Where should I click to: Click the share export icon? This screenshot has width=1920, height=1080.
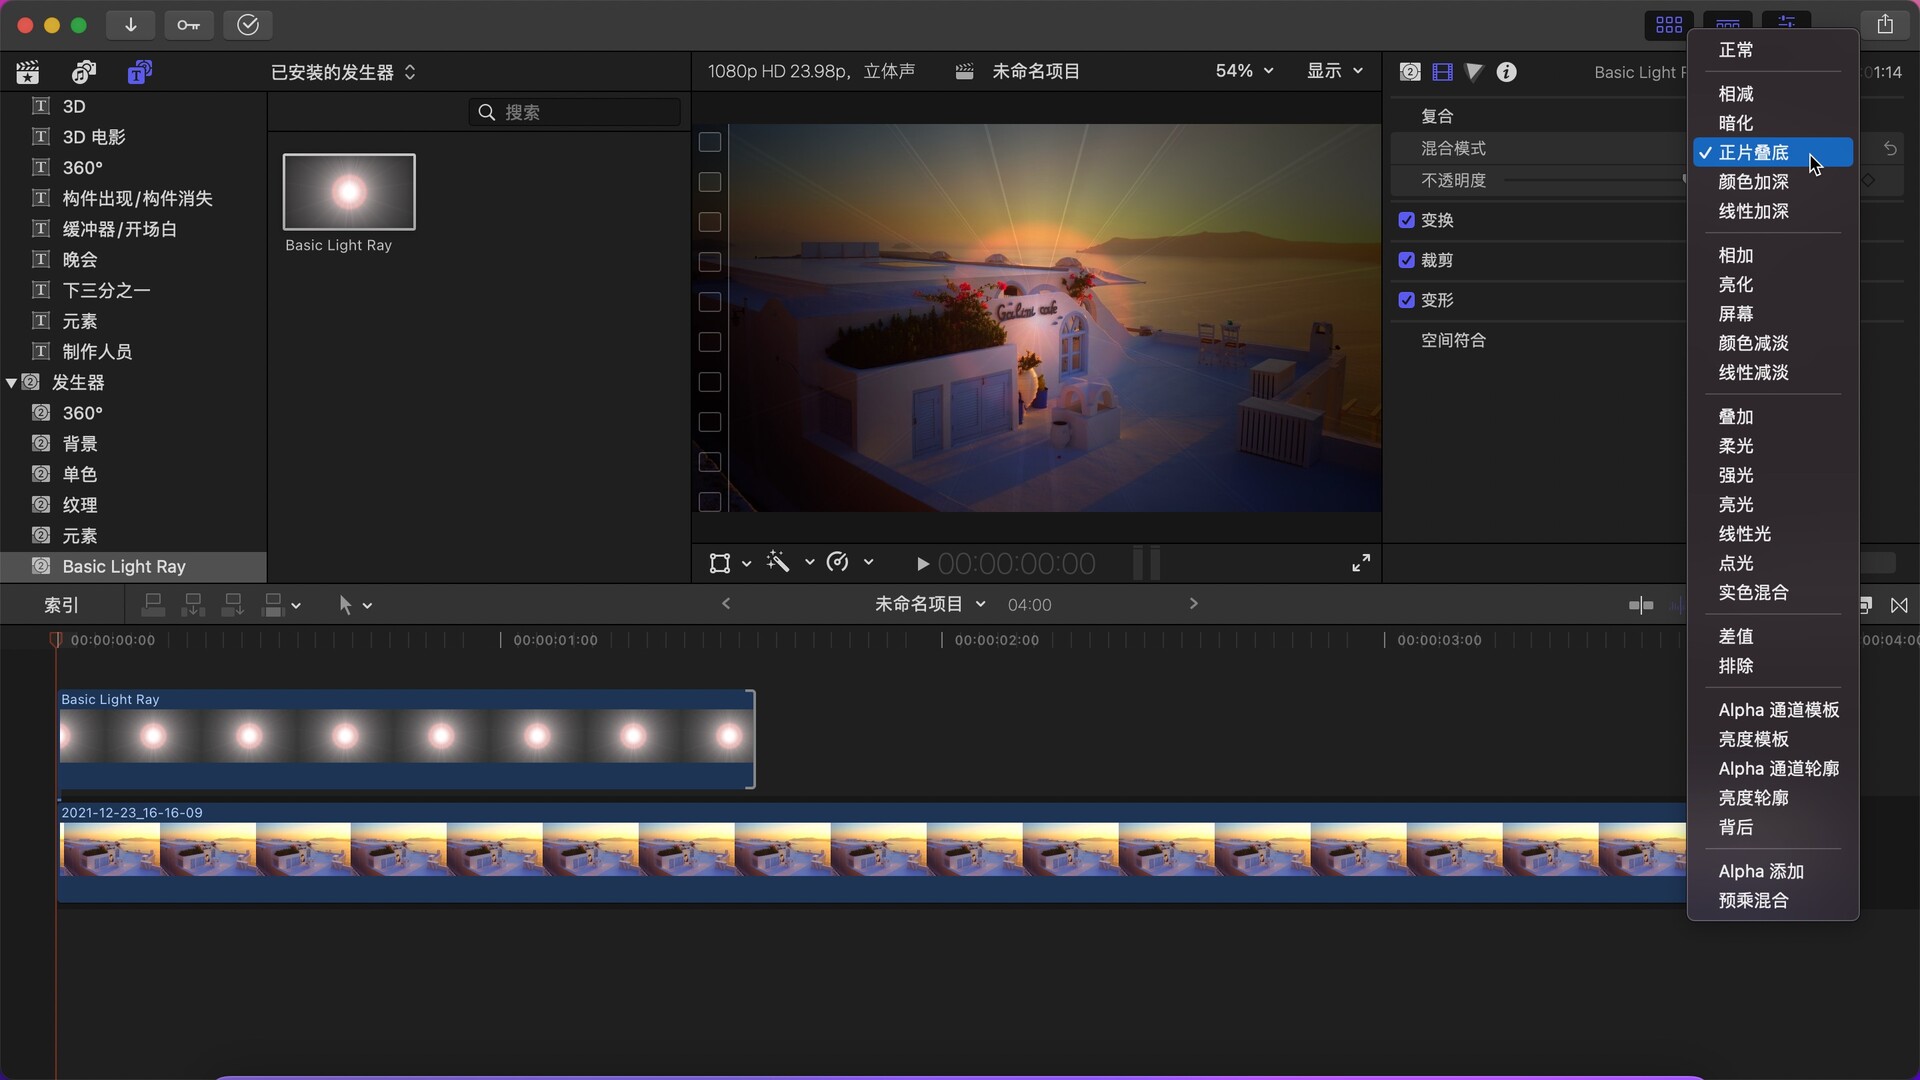[1885, 25]
